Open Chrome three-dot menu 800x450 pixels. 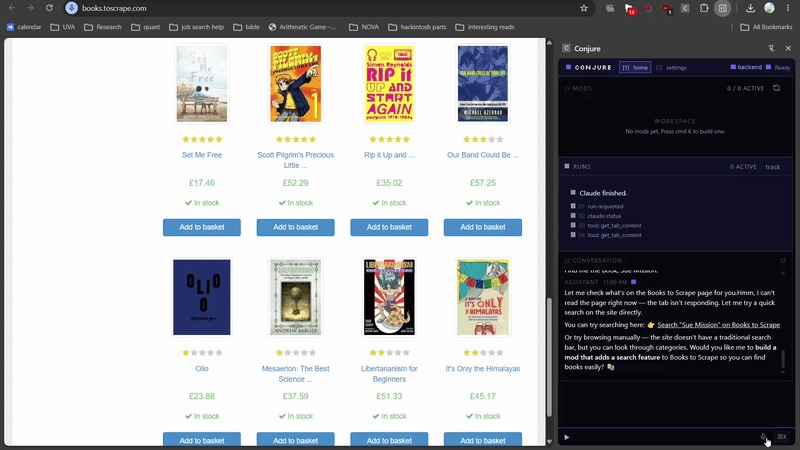click(x=788, y=8)
